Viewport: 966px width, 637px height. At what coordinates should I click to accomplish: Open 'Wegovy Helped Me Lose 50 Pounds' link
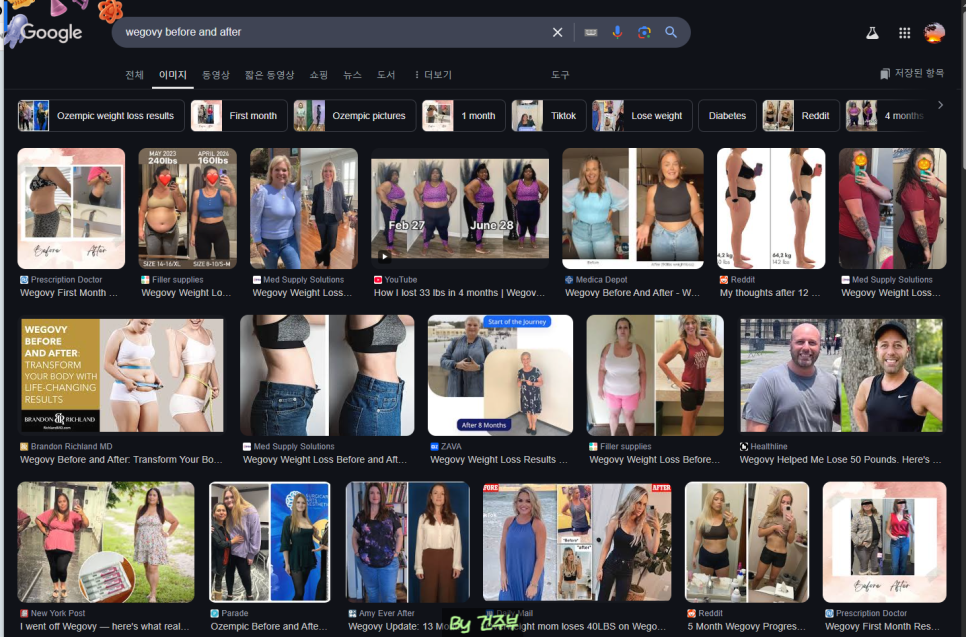click(840, 460)
